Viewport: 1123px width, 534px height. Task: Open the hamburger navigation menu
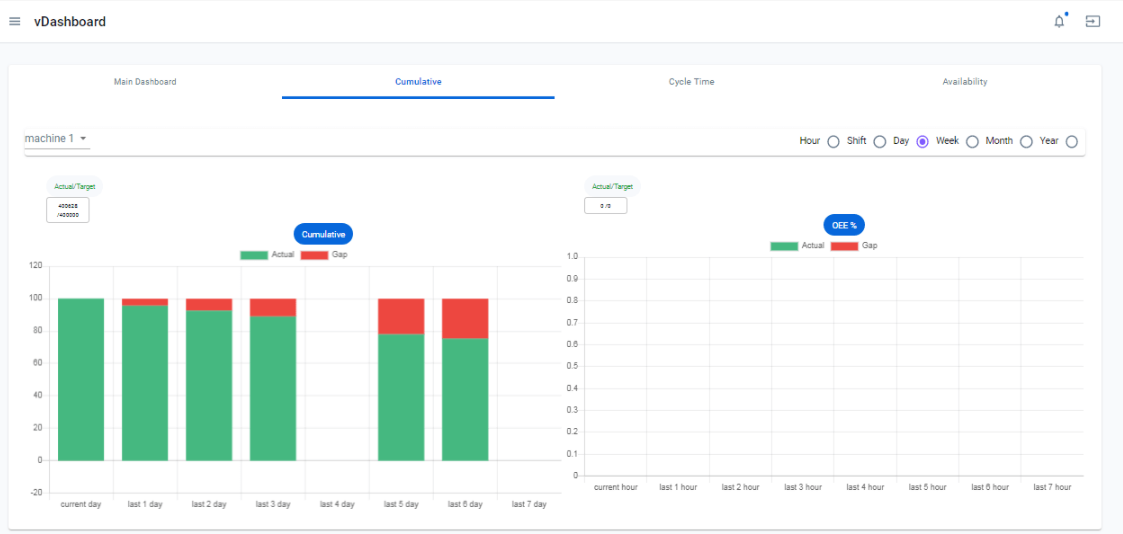pyautogui.click(x=14, y=21)
